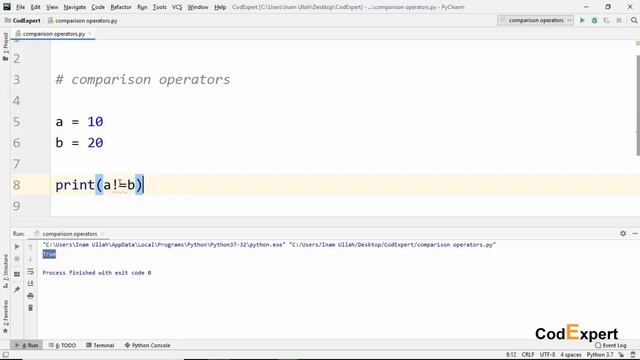The image size is (640, 360).
Task: Place cursor on line 6 'b = 20'
Action: click(x=79, y=143)
